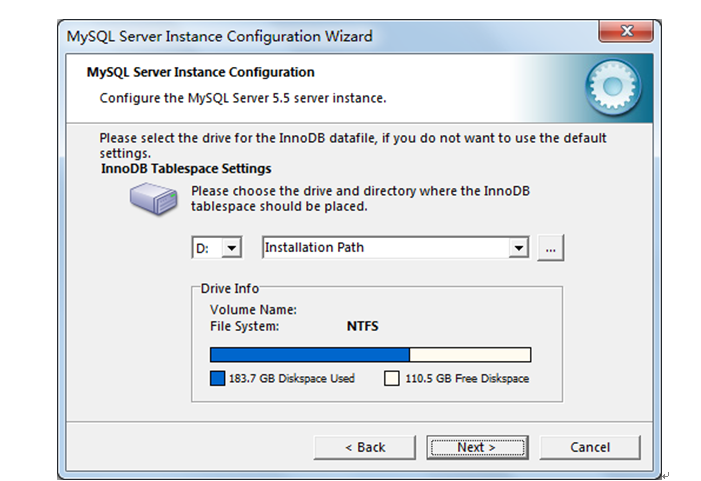Close the wizard window
701x481 pixels.
[x=626, y=31]
